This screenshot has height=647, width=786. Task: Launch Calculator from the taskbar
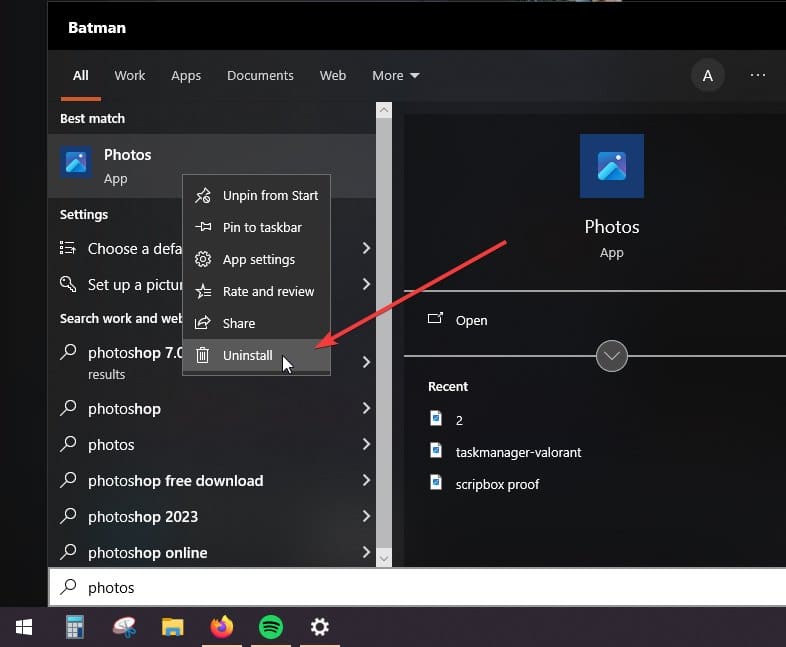click(75, 627)
